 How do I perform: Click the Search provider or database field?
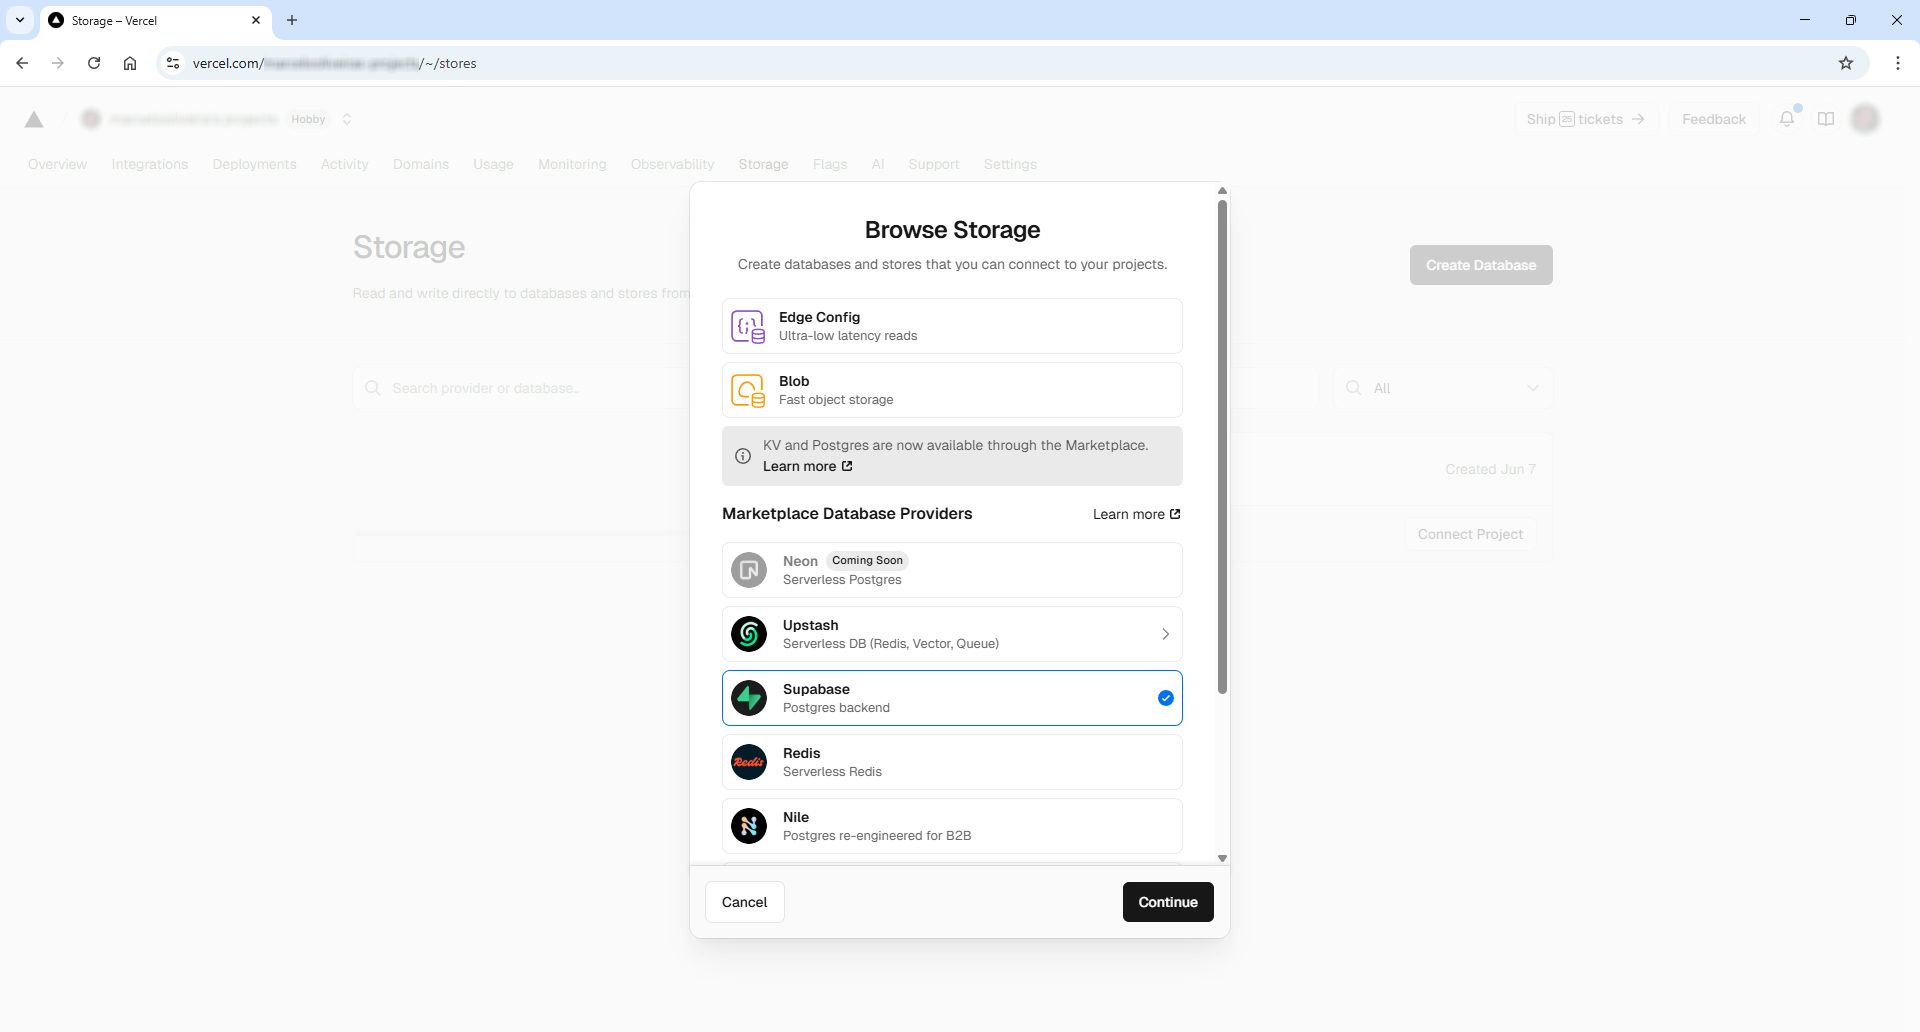click(x=520, y=388)
